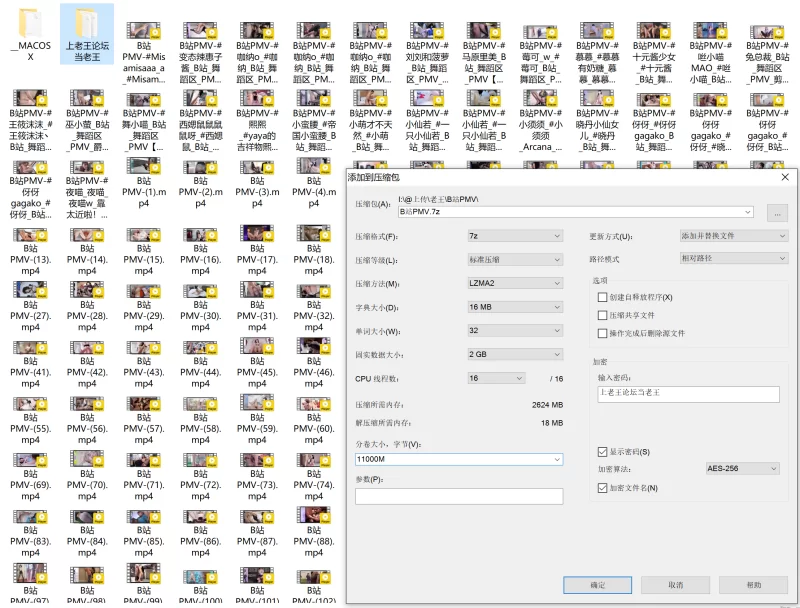Select the B站PMV-(30).mp4 file icon

(x=200, y=291)
